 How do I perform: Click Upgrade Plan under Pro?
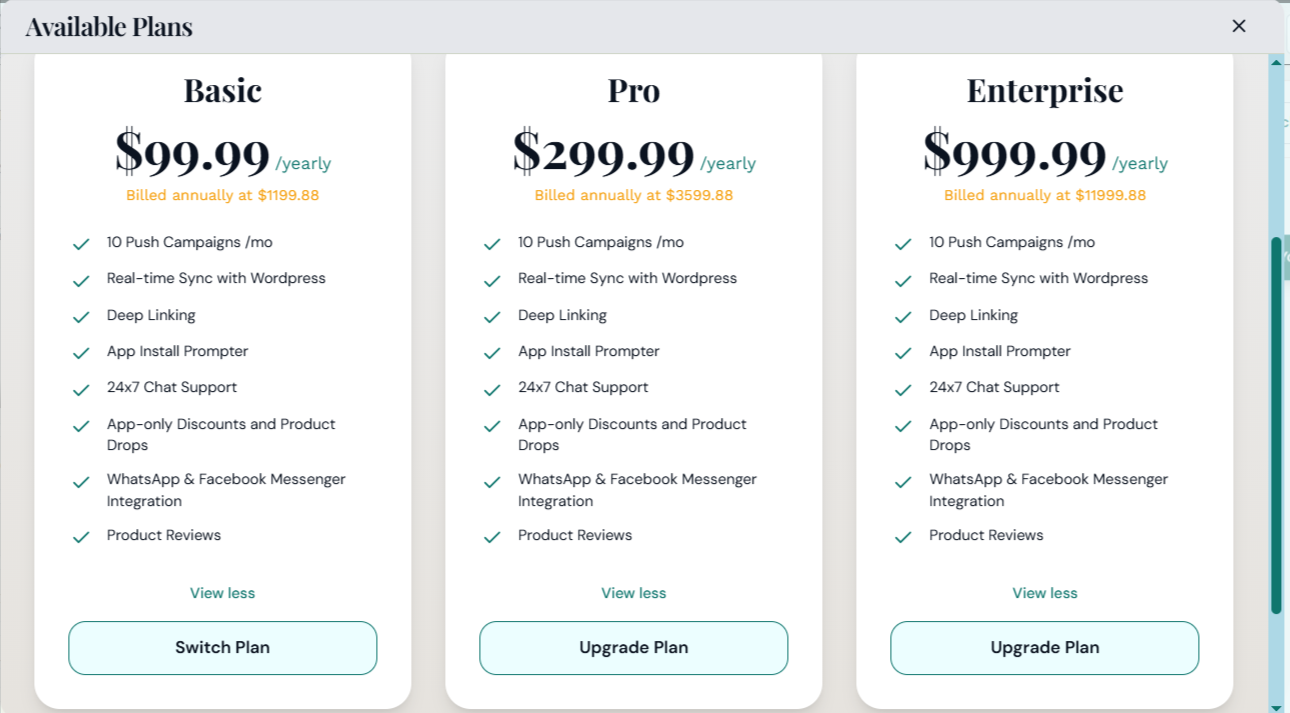[633, 648]
